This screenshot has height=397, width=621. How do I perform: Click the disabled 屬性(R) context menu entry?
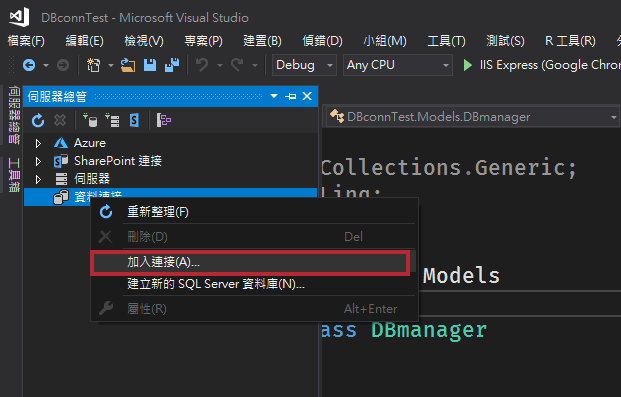[254, 309]
